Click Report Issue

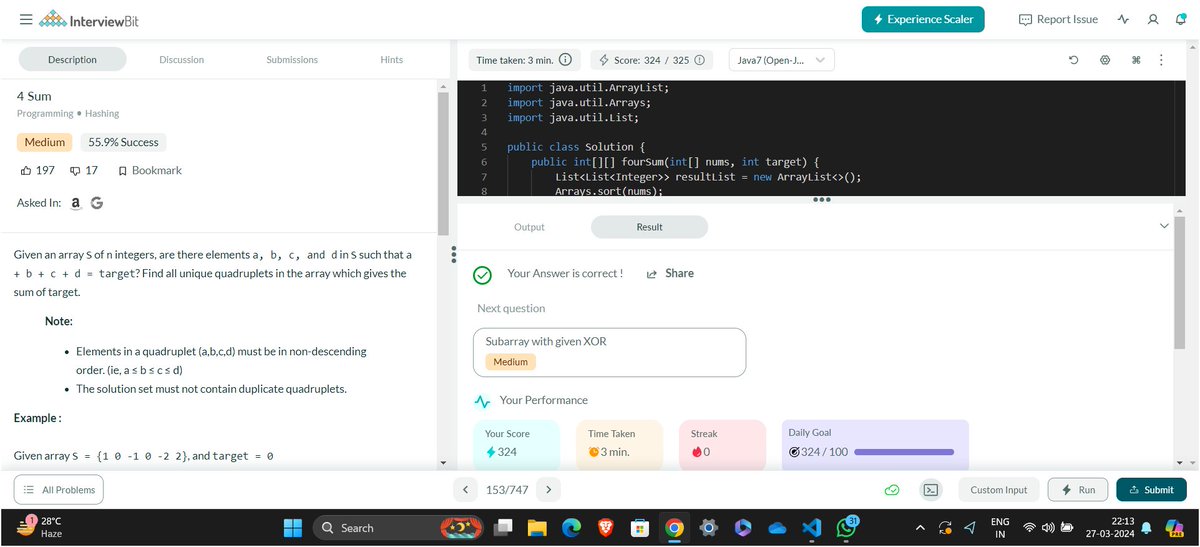coord(1058,19)
